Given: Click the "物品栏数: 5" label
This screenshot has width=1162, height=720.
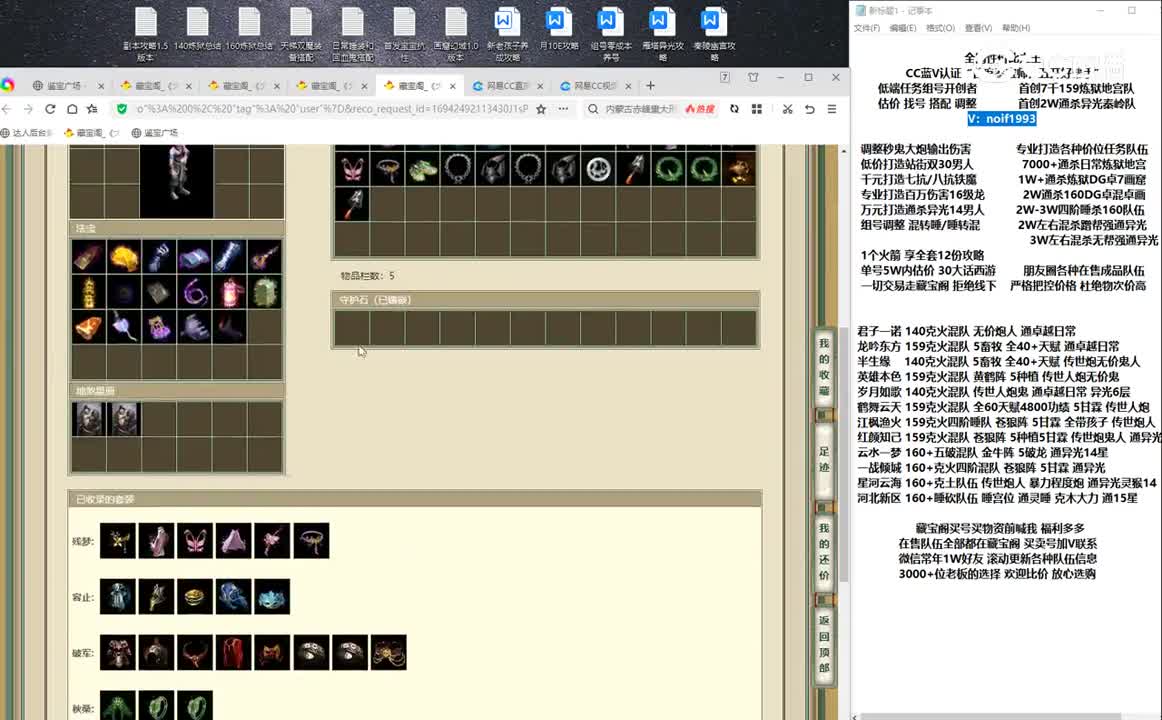Looking at the screenshot, I should [x=368, y=276].
